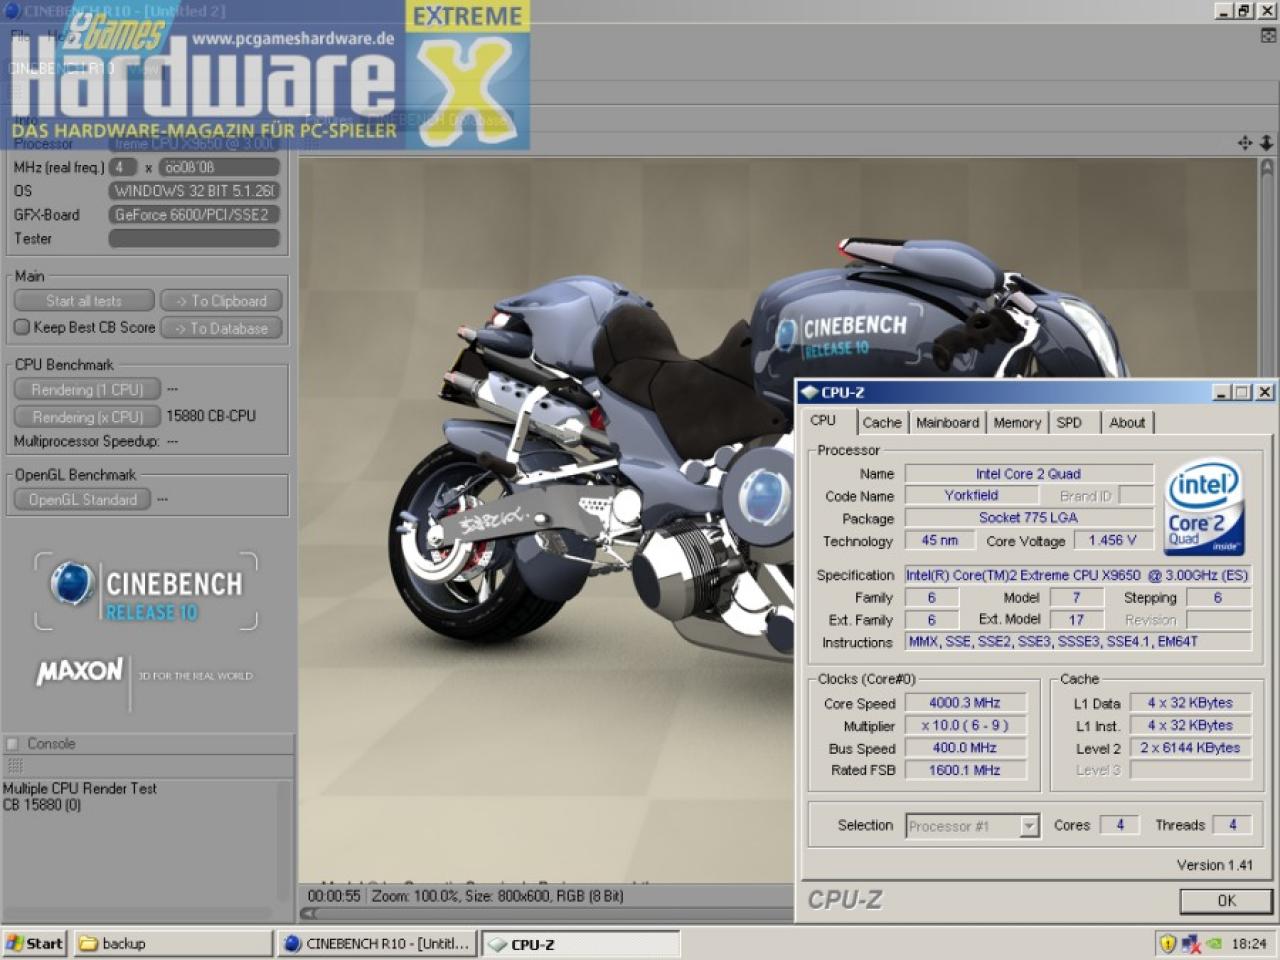Open the disconnected network tray icon
1280x960 pixels.
pos(1191,943)
